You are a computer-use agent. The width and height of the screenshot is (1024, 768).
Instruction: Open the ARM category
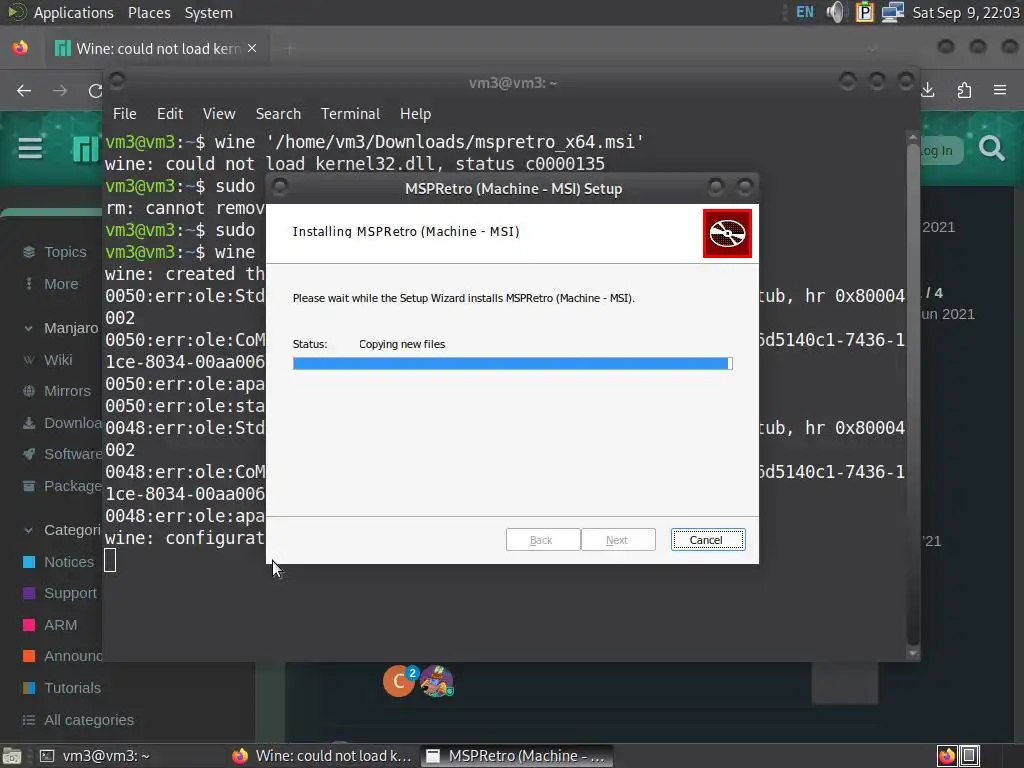pos(51,625)
